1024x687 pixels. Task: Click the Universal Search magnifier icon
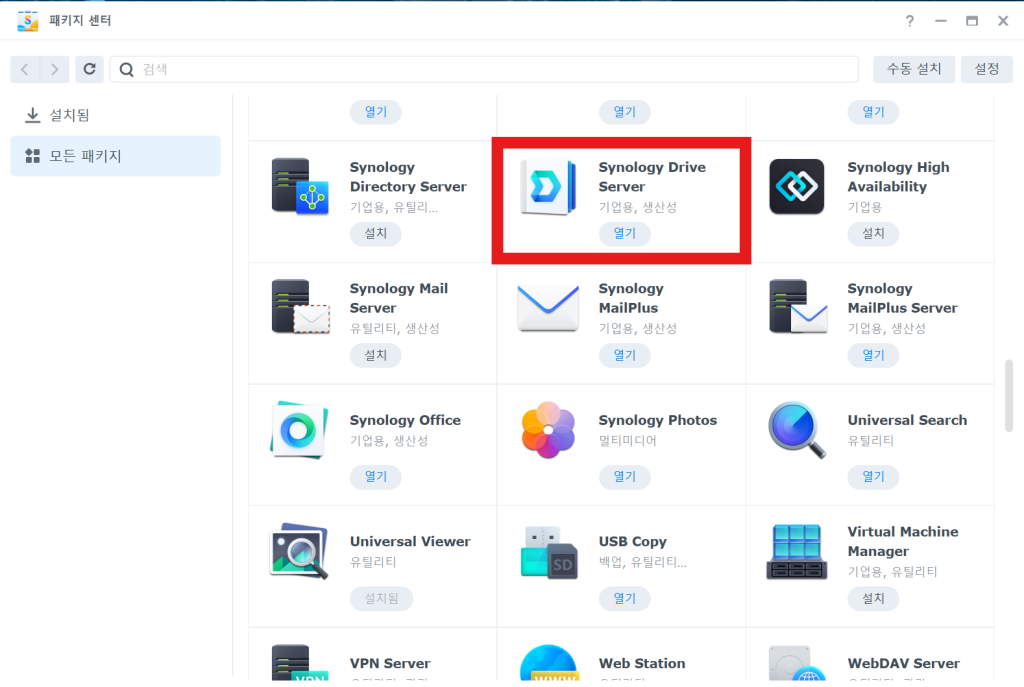797,430
